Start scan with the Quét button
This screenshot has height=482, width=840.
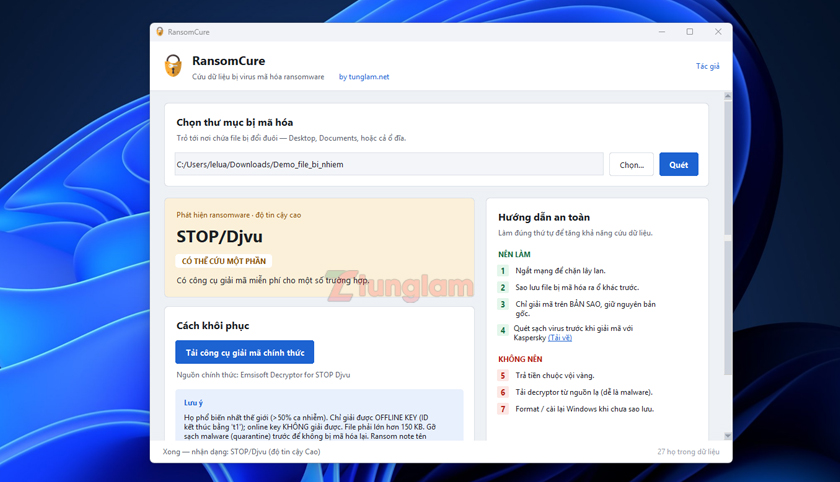[x=678, y=164]
